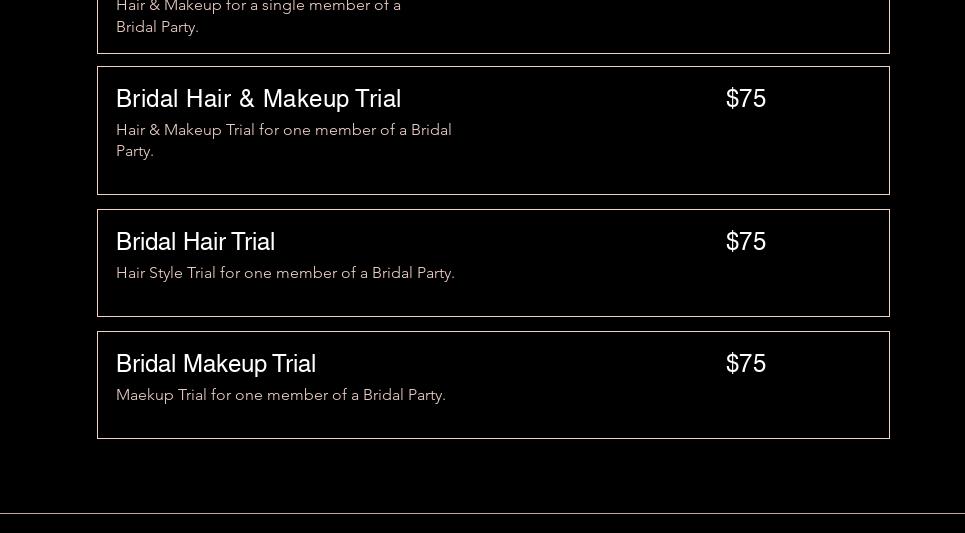The height and width of the screenshot is (533, 965).
Task: Click the 'Hair & Makeup Trial for one member' description
Action: point(283,130)
